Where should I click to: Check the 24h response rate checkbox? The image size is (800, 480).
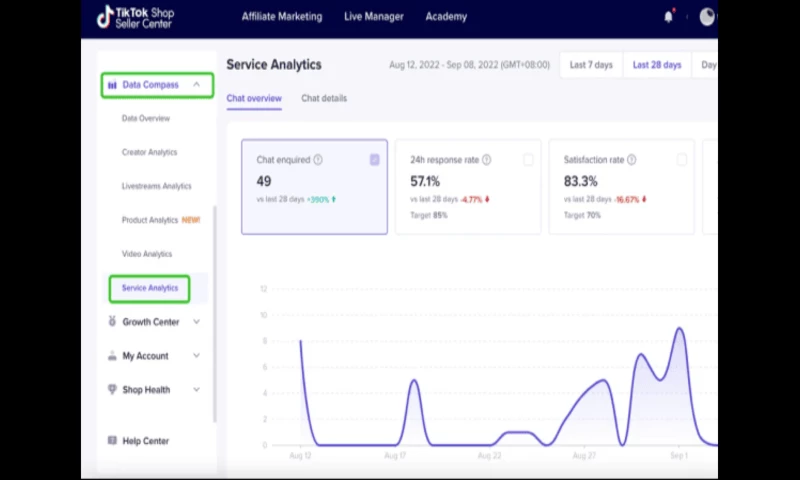[x=528, y=160]
